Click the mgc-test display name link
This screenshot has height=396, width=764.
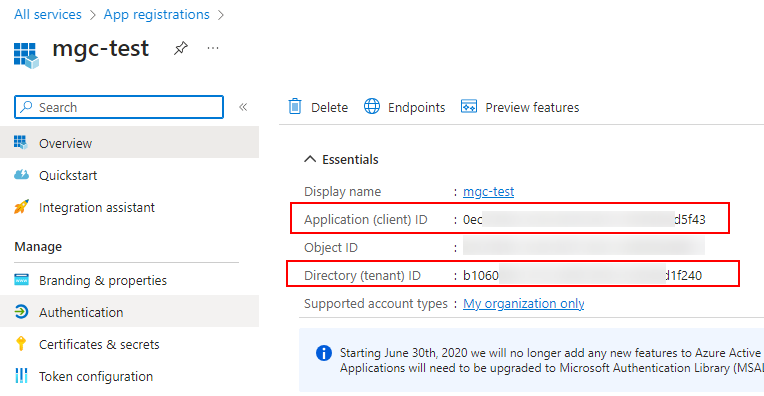(488, 191)
